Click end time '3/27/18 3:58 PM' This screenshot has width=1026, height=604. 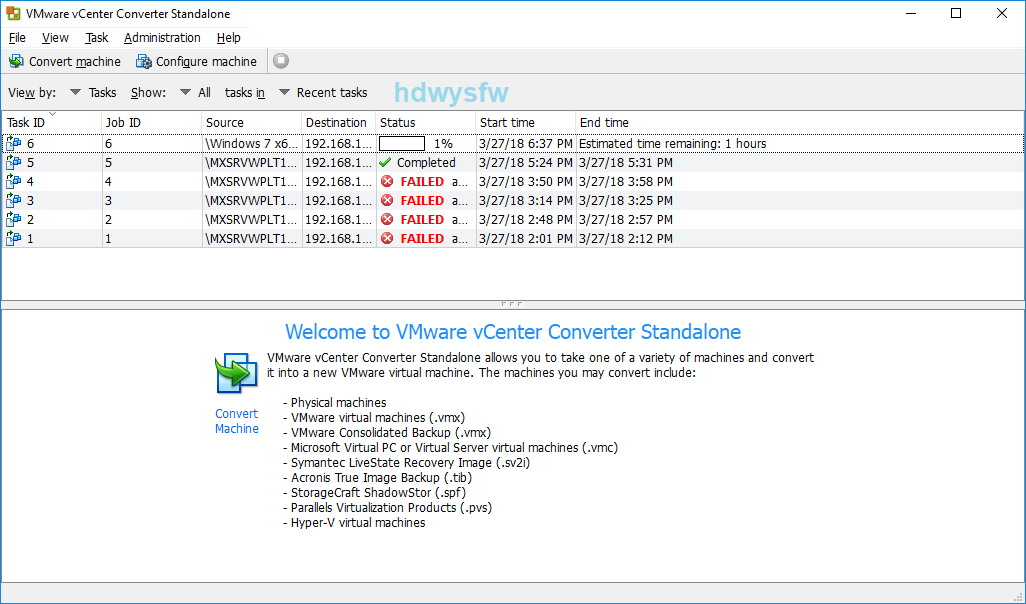pyautogui.click(x=626, y=181)
